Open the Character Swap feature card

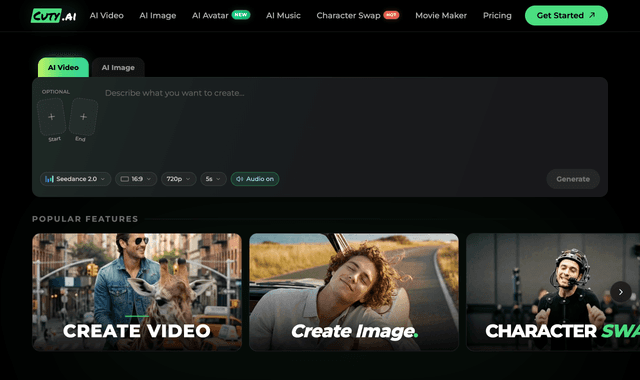[553, 292]
